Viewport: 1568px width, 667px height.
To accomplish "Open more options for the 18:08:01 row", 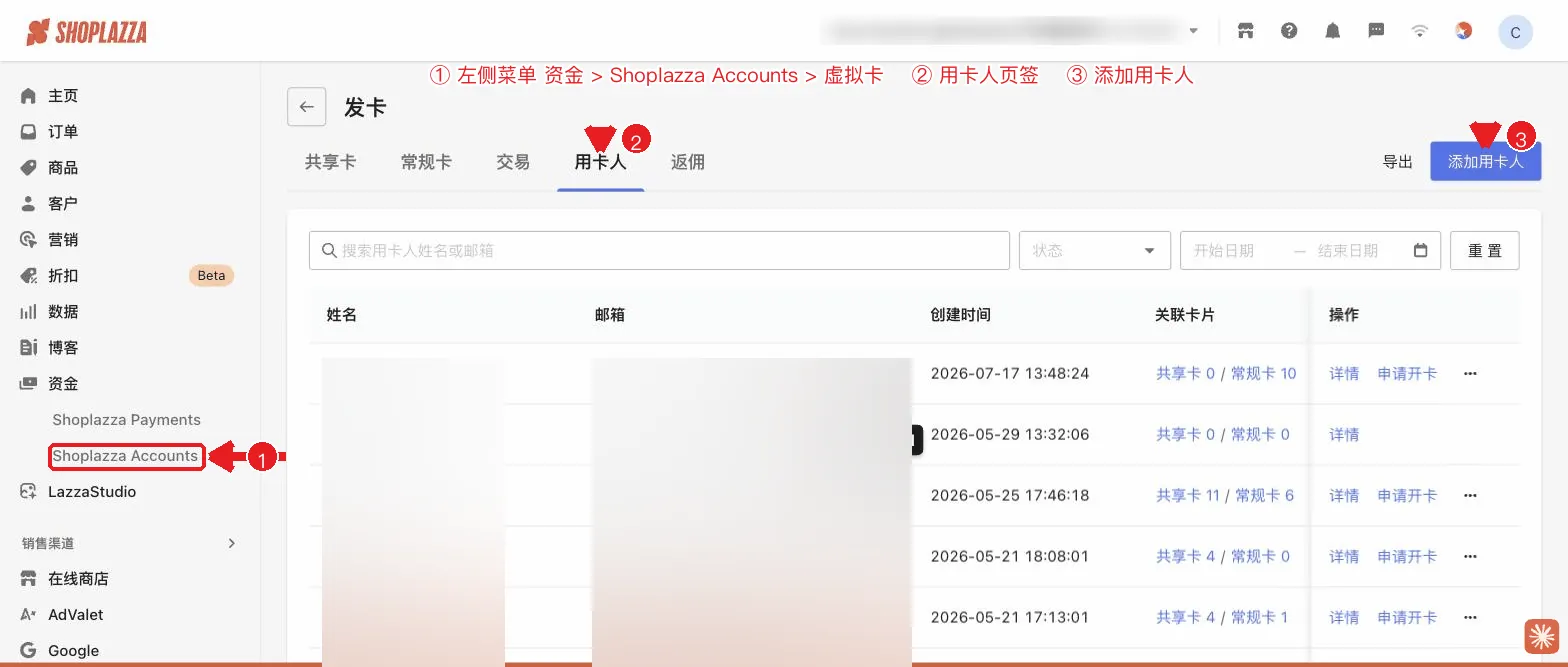I will [x=1470, y=557].
